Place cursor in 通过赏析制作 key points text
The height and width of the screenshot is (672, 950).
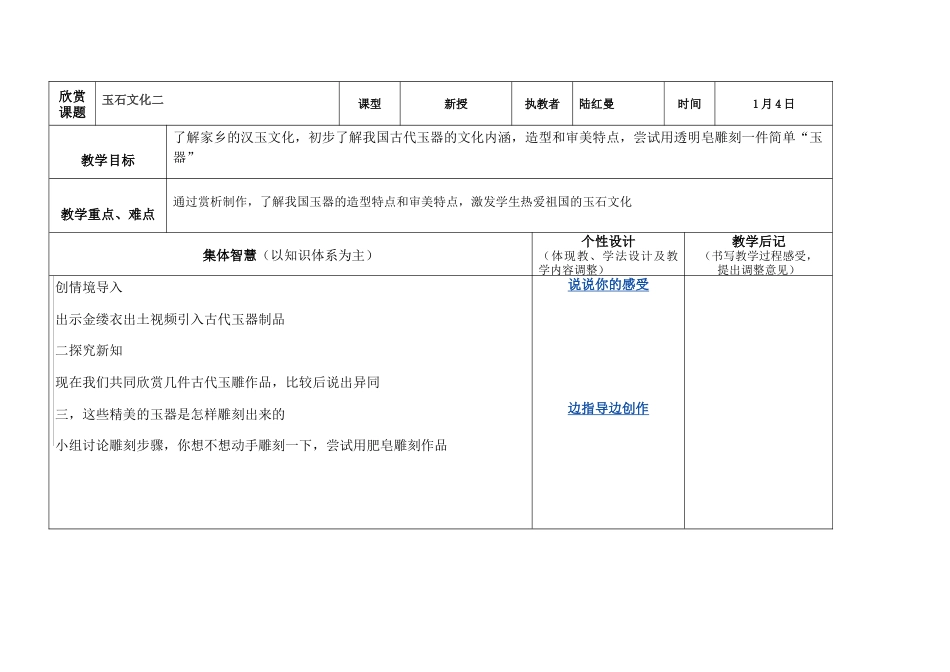point(402,201)
